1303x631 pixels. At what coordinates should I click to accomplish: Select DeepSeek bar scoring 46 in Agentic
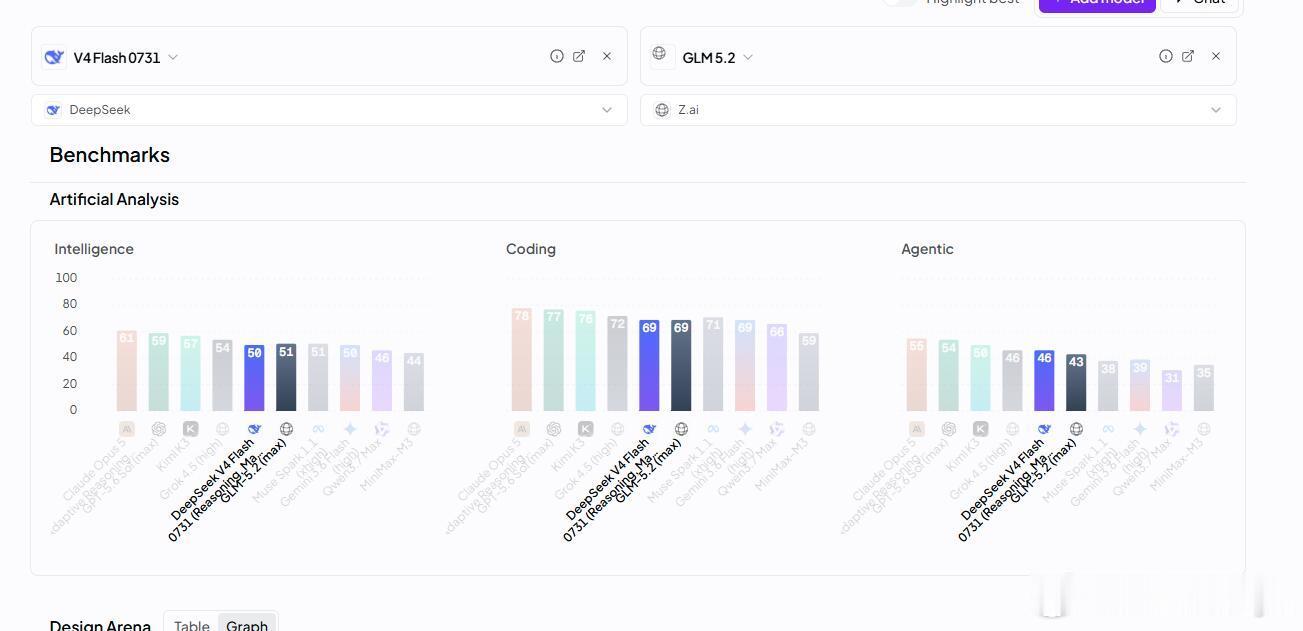(x=1044, y=381)
